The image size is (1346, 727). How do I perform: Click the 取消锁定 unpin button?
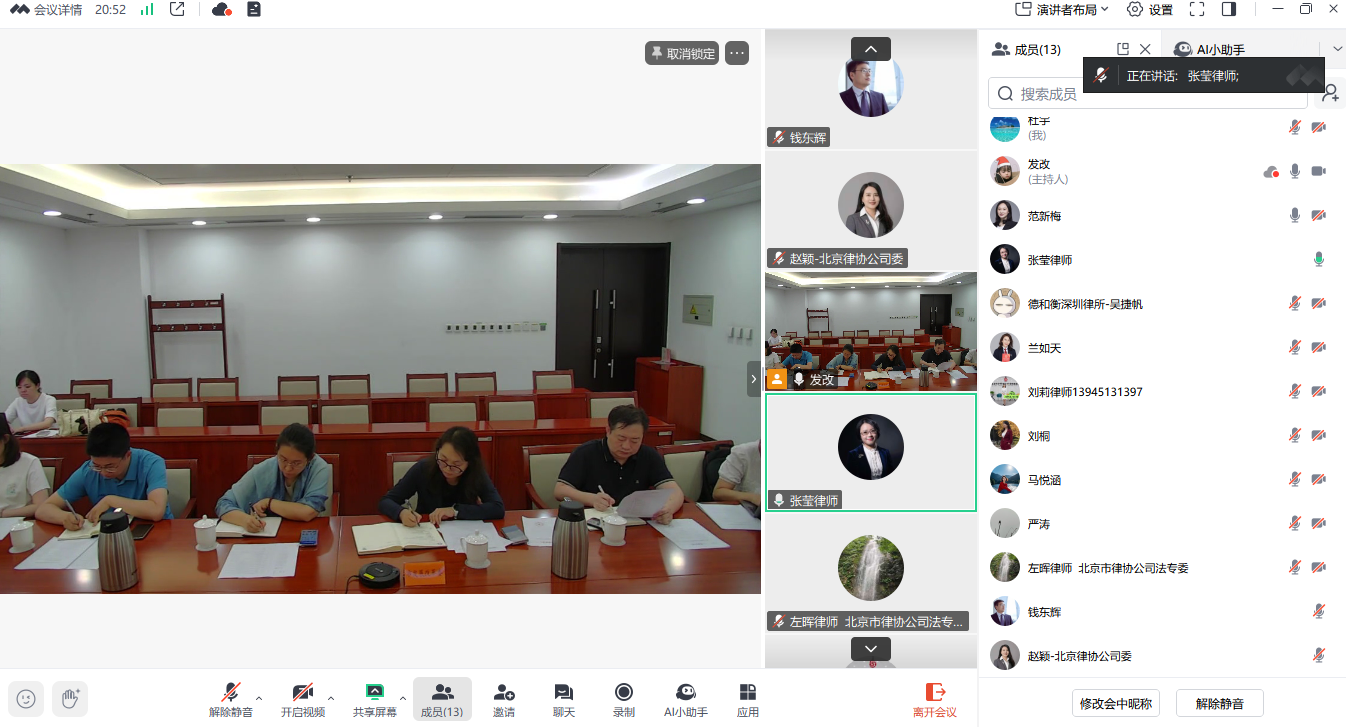(682, 54)
